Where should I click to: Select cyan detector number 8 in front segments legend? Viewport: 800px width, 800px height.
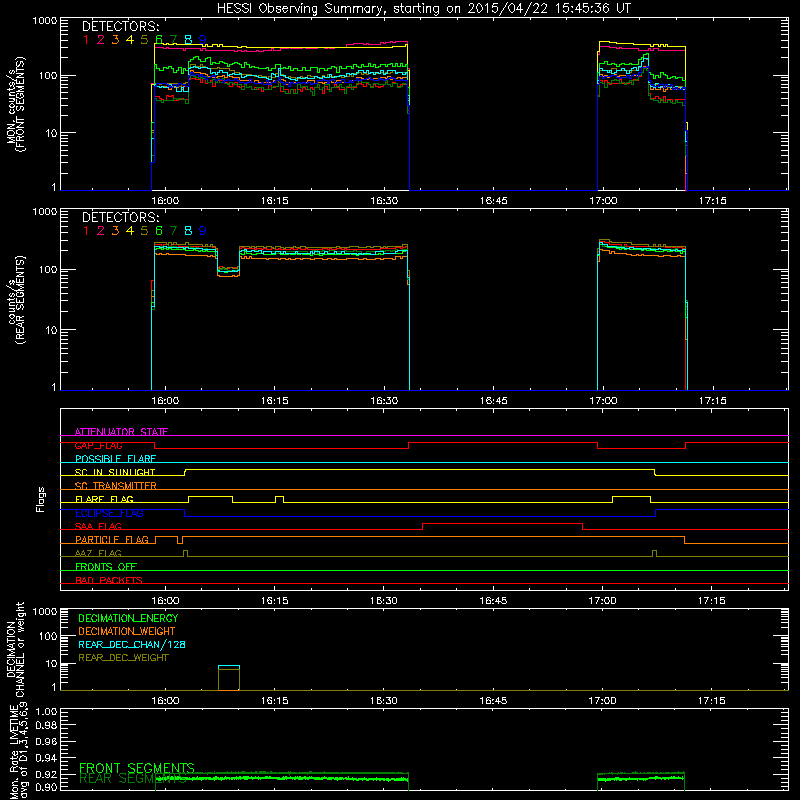tap(188, 40)
